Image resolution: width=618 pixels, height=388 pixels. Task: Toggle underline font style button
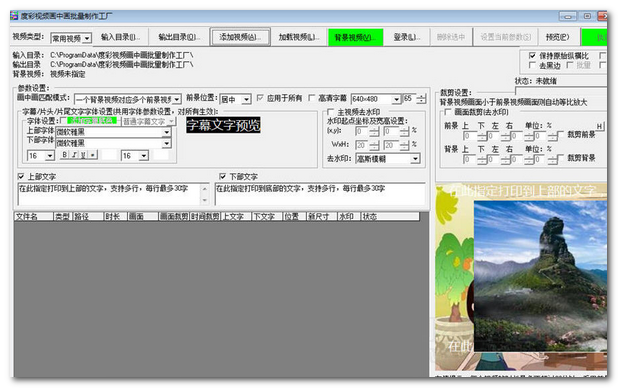[x=83, y=155]
